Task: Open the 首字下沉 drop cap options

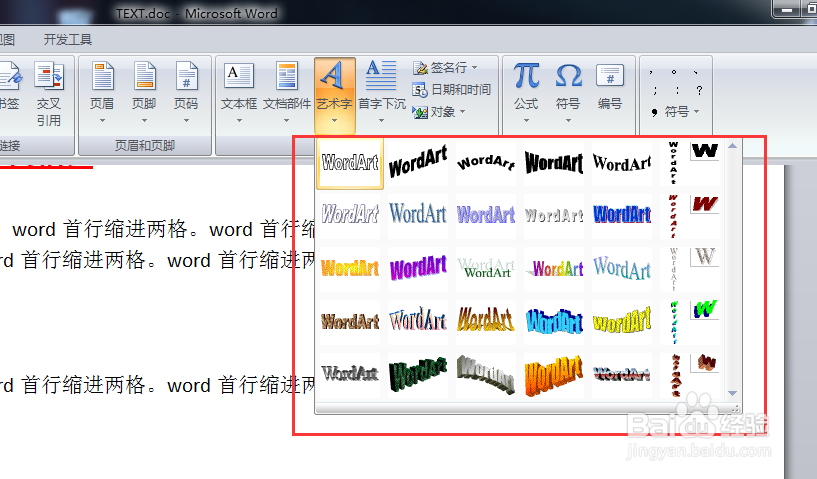Action: 381,94
